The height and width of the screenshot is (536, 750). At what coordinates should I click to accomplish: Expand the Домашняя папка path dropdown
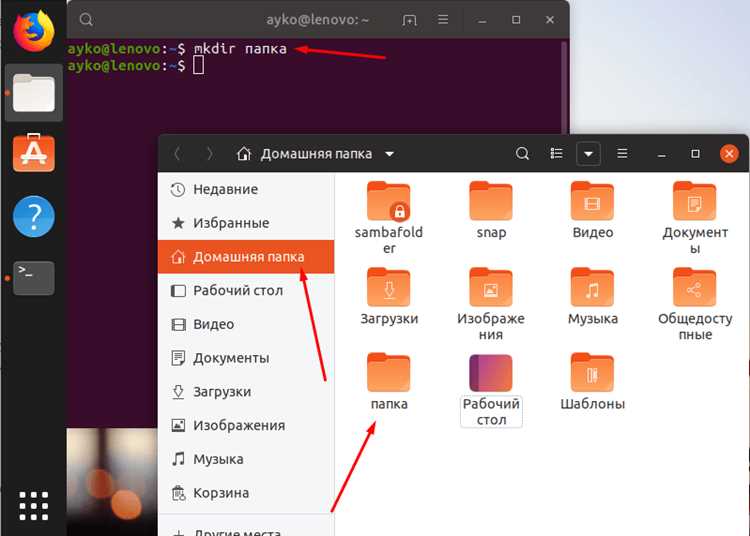pos(390,154)
